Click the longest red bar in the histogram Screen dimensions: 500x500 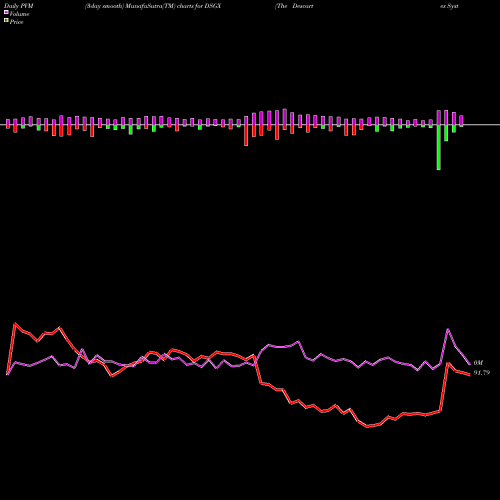tap(246, 135)
